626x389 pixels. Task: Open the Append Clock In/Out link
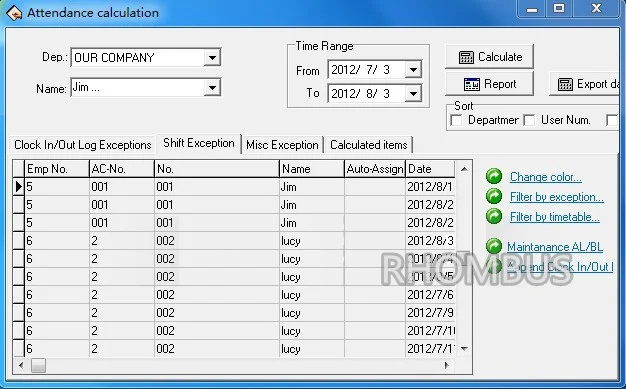(x=560, y=267)
